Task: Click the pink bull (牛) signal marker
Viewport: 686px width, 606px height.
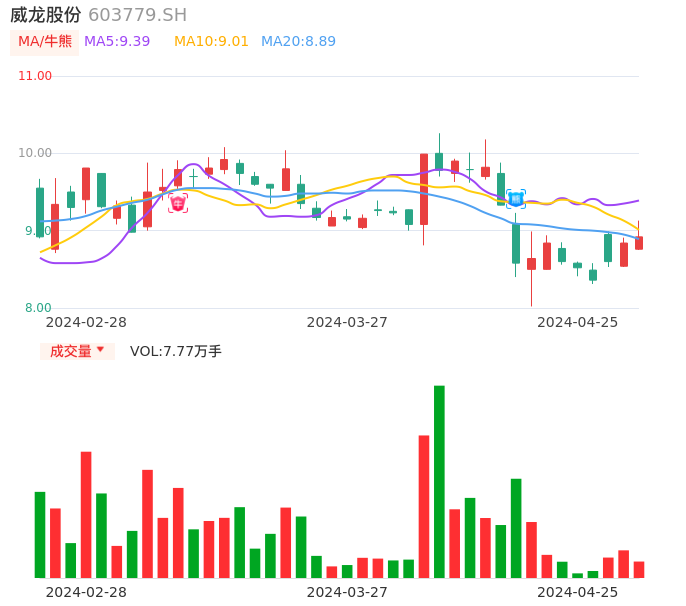Action: click(178, 203)
